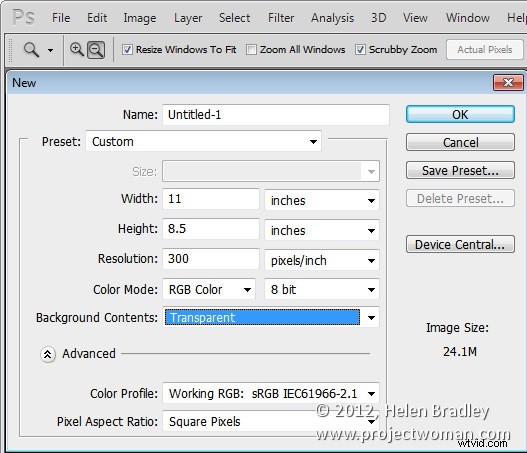Click the Photoshop Ps logo icon
Image resolution: width=527 pixels, height=453 pixels.
(x=24, y=17)
